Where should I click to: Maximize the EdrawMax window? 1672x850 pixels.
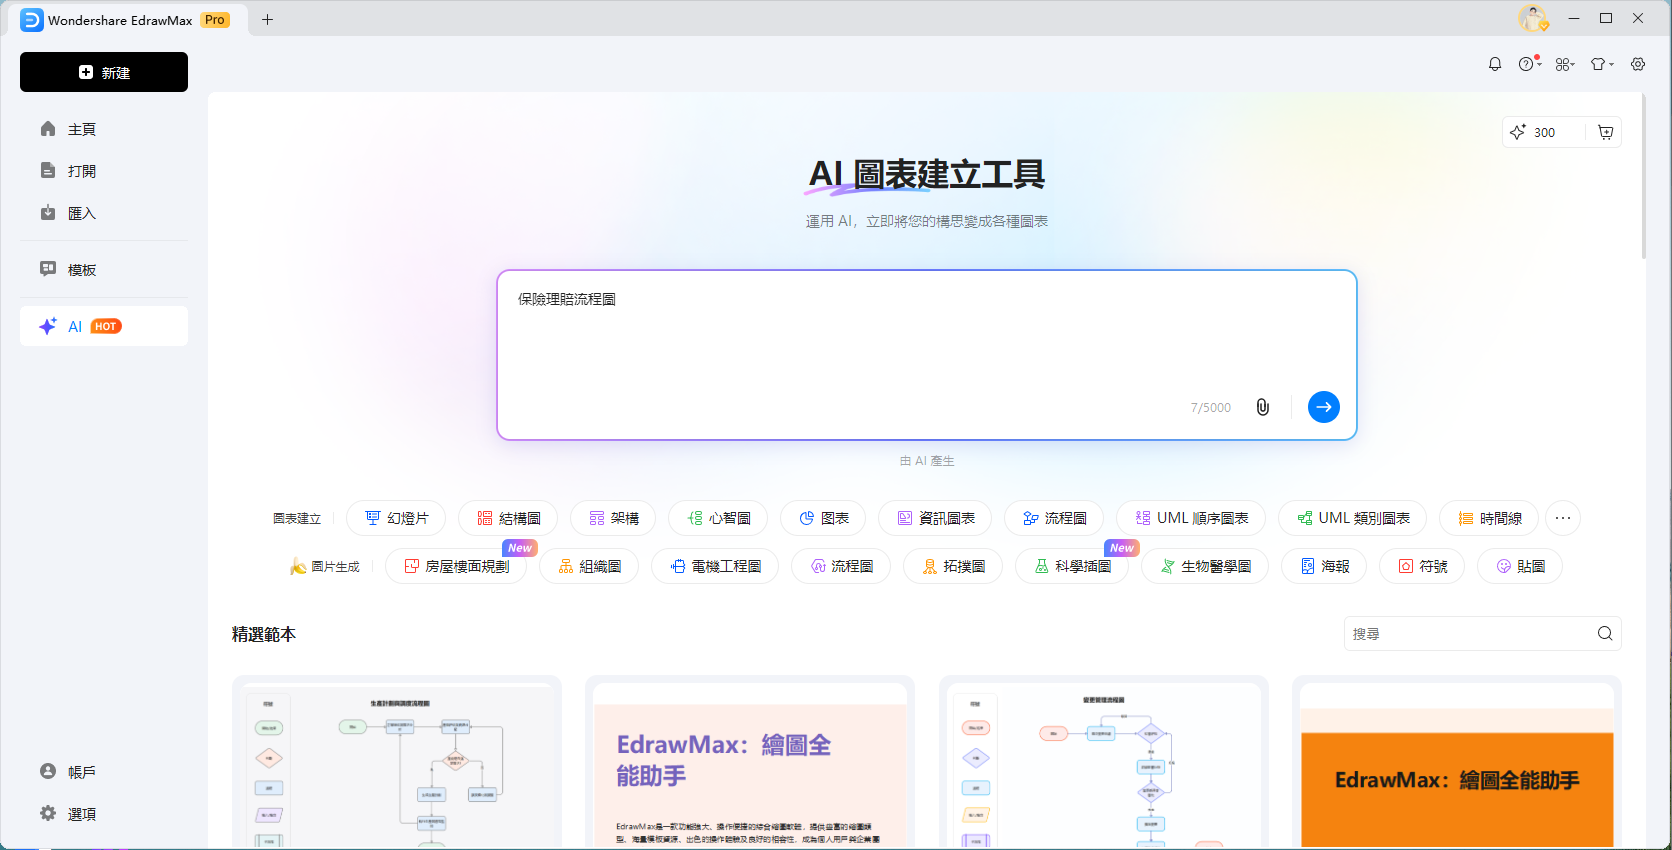1606,18
